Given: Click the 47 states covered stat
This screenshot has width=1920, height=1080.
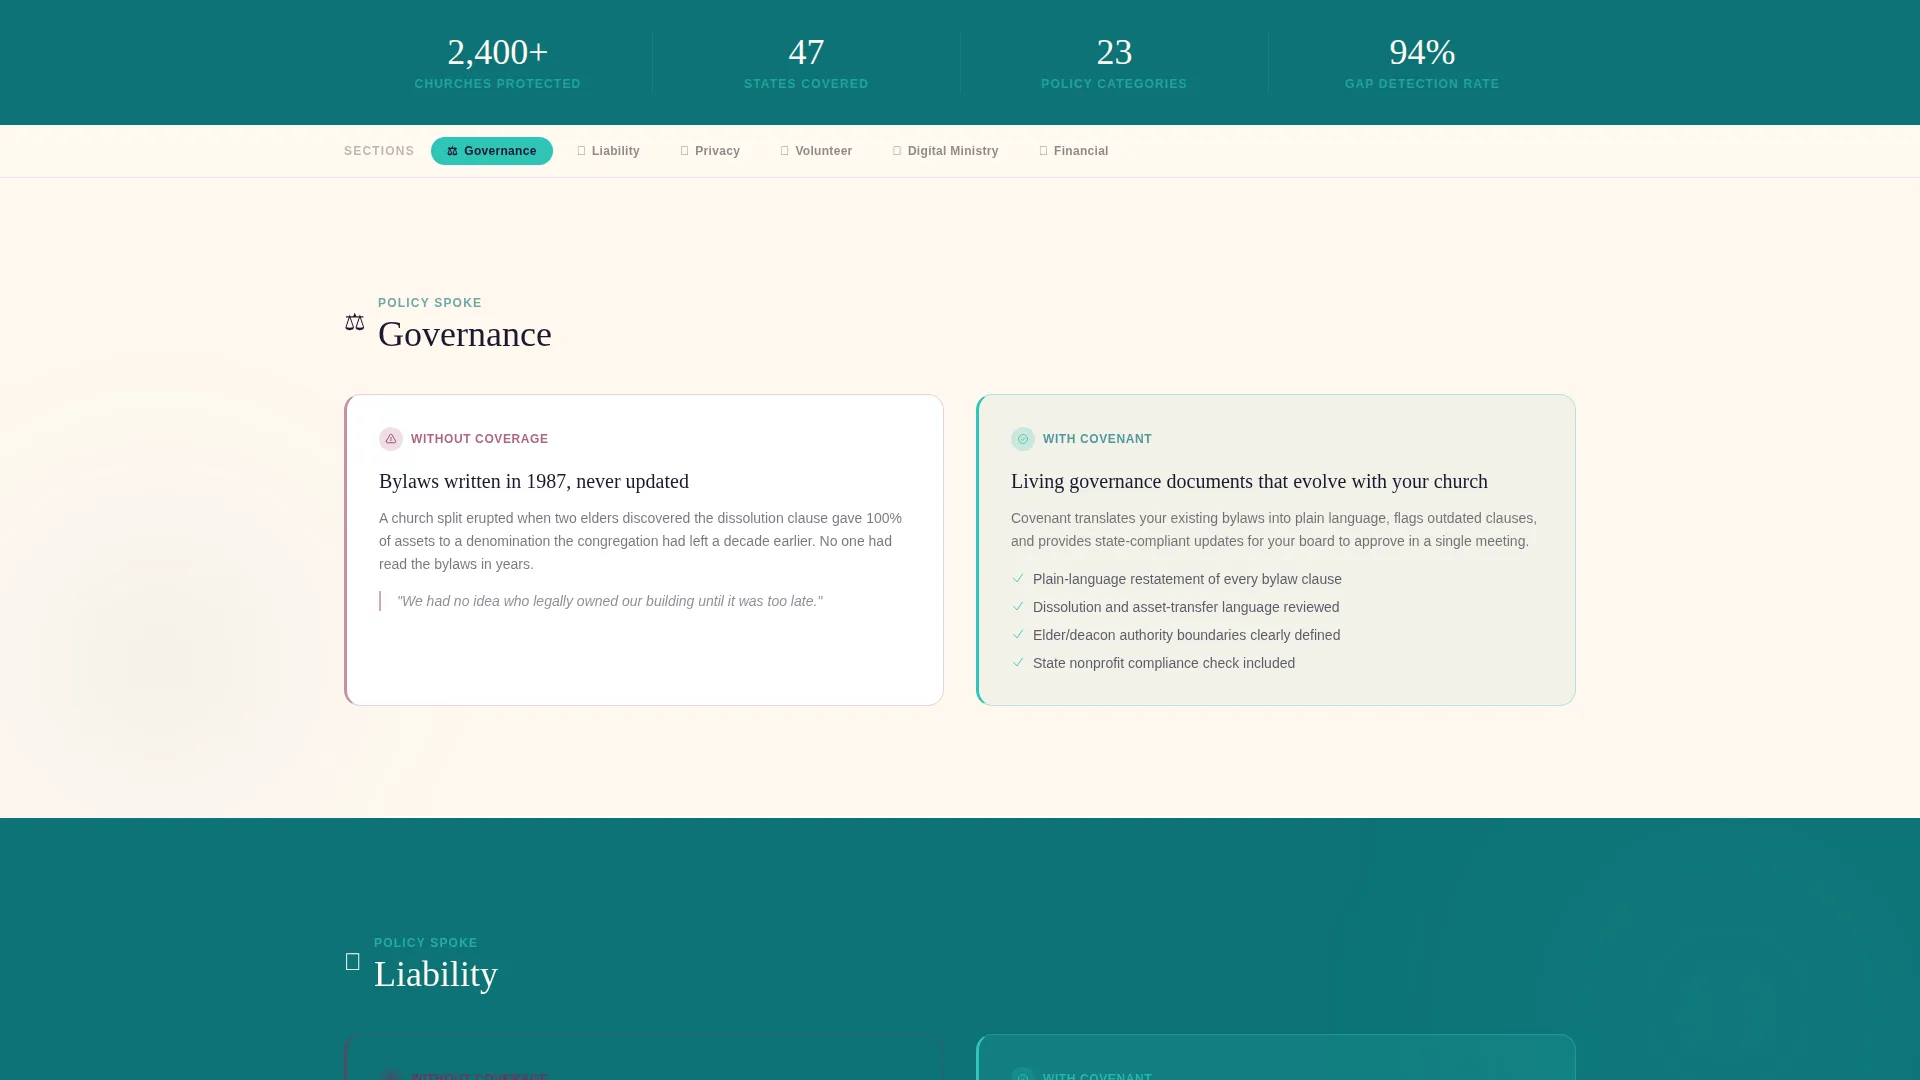Looking at the screenshot, I should (806, 62).
